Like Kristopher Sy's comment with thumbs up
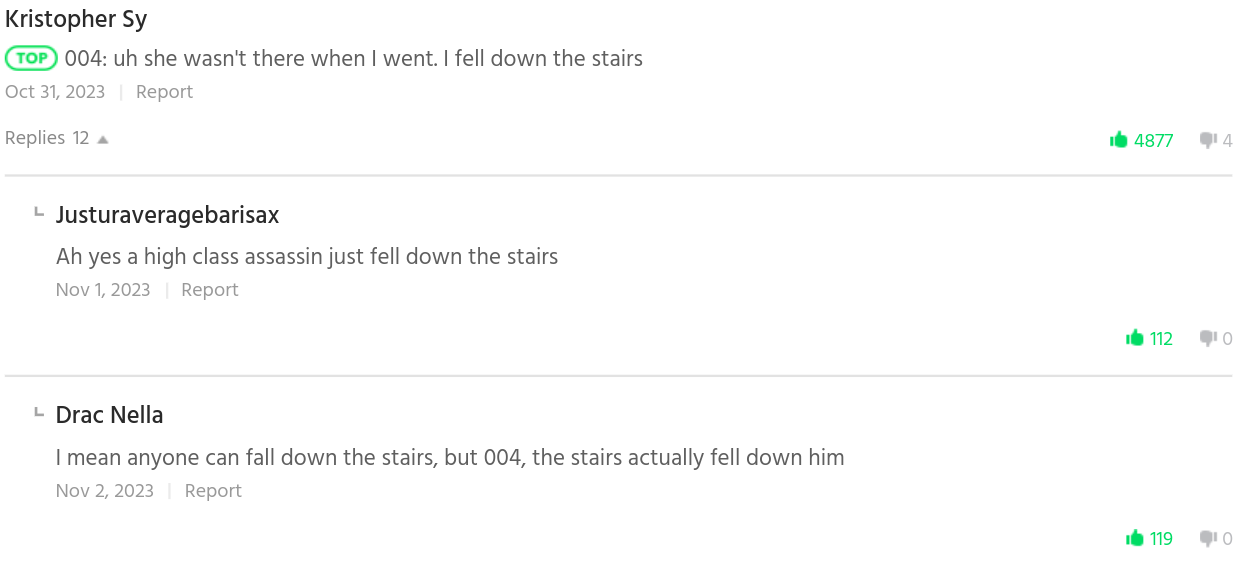 click(1119, 140)
